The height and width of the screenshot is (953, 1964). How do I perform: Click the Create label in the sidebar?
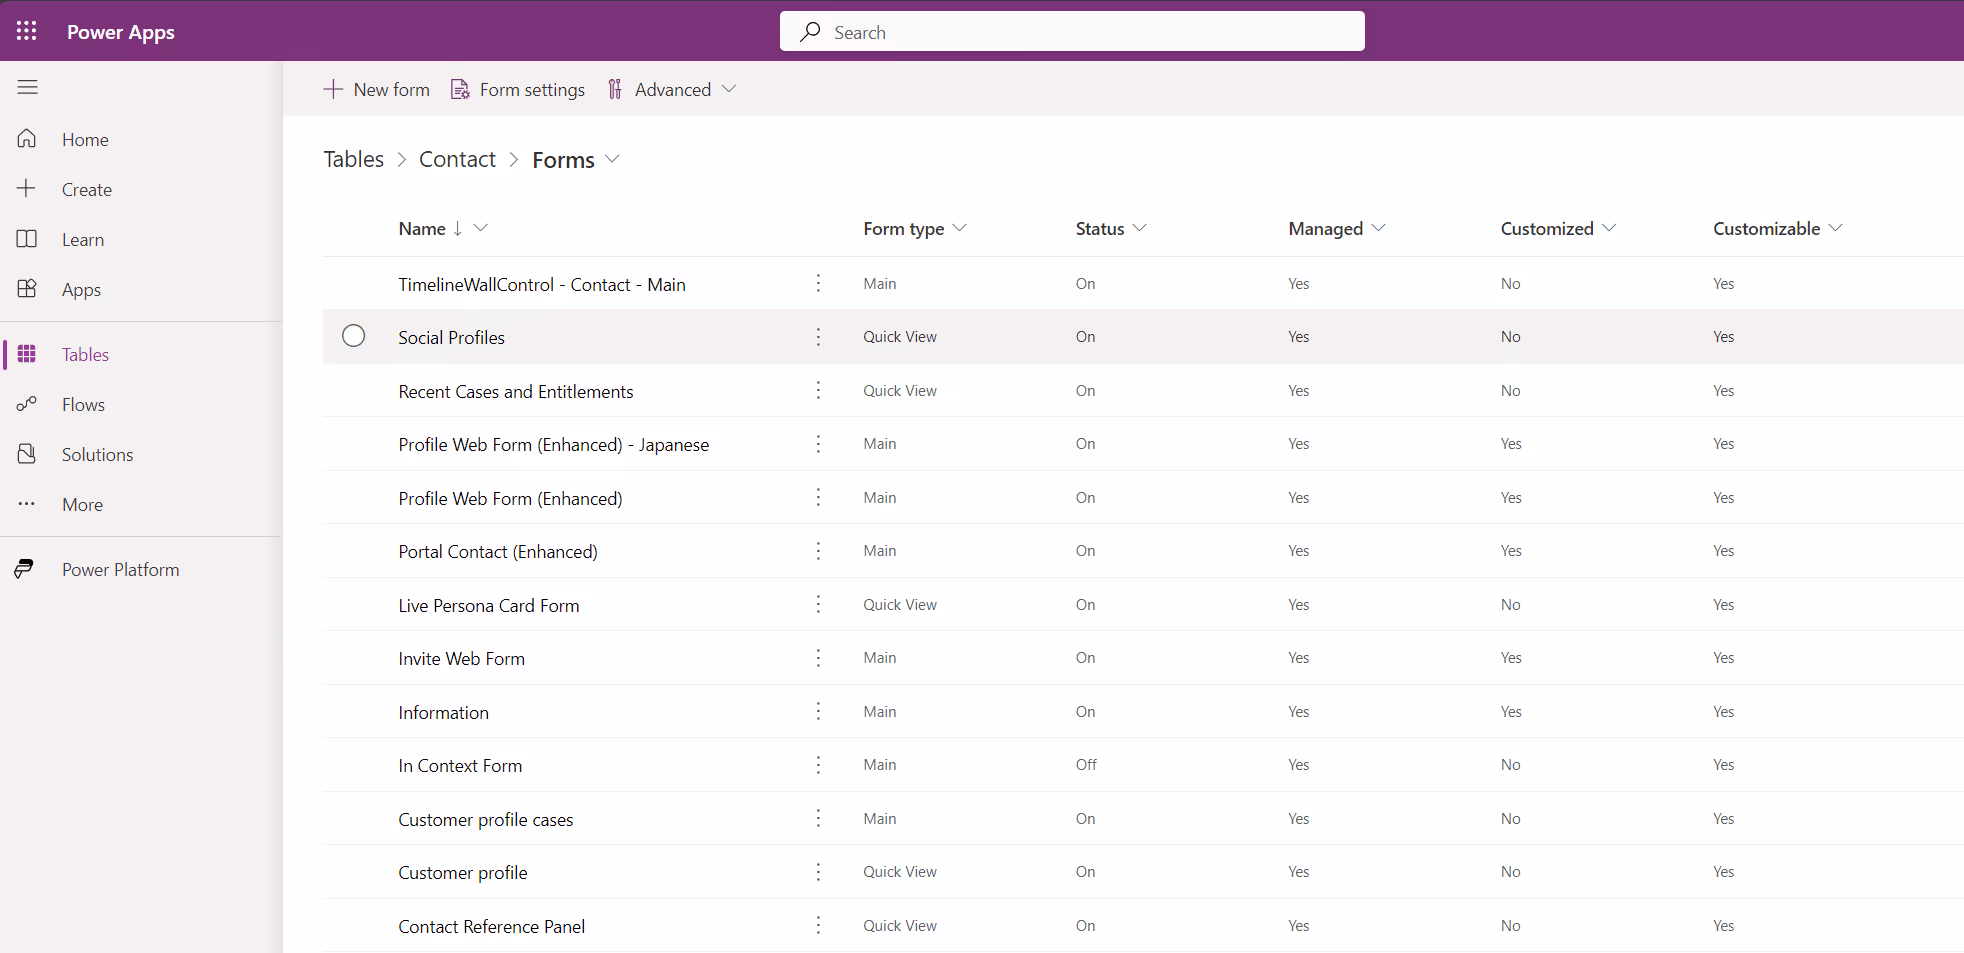[87, 189]
